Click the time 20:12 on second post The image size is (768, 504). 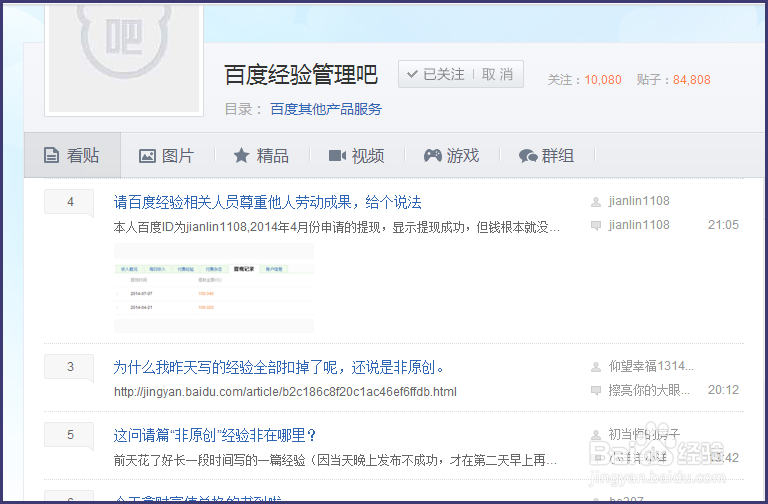click(723, 390)
